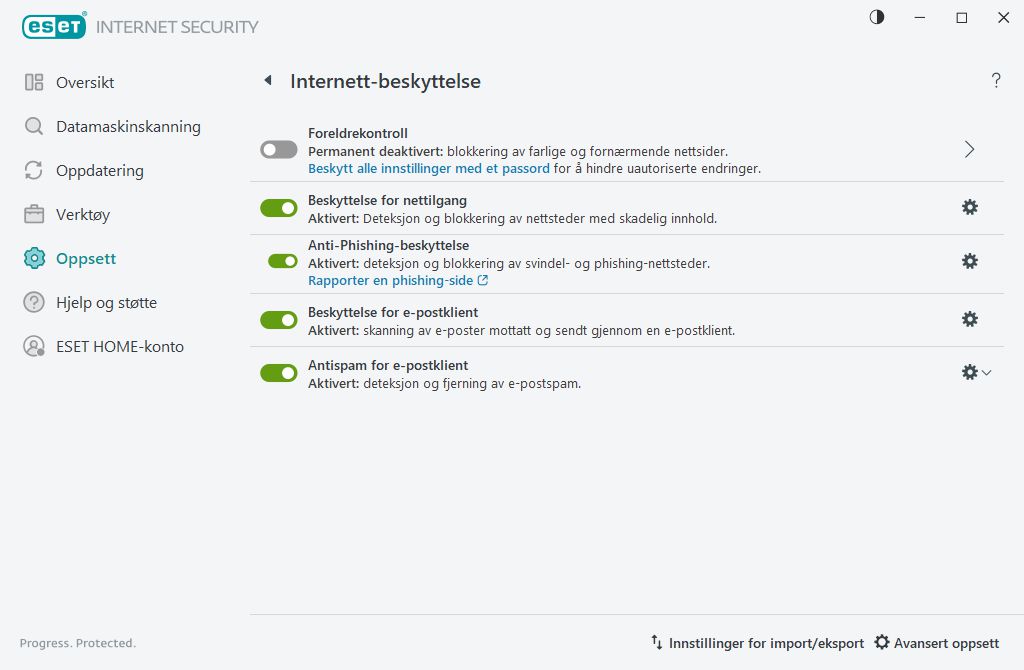This screenshot has width=1024, height=670.
Task: Click the help question mark at top right
Action: tap(996, 81)
